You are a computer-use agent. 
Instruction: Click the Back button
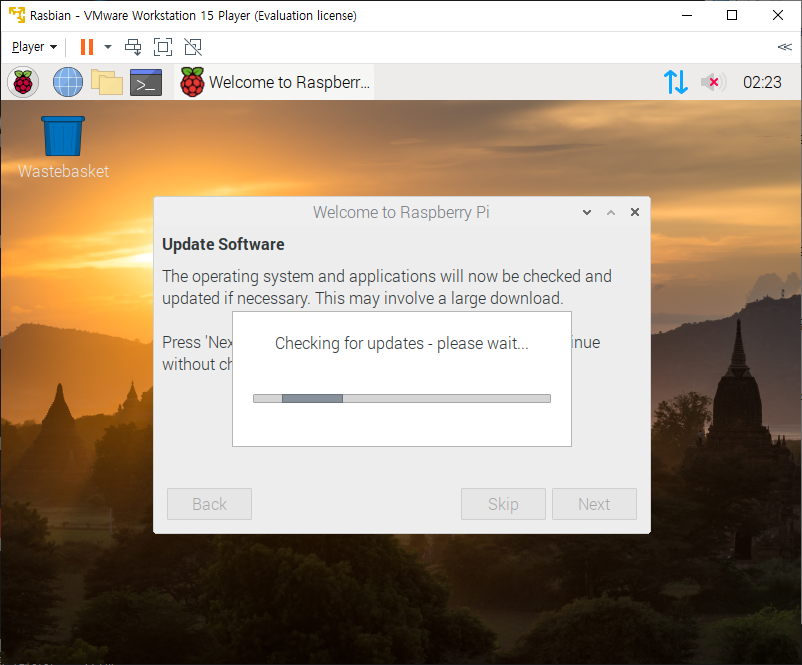[x=209, y=504]
